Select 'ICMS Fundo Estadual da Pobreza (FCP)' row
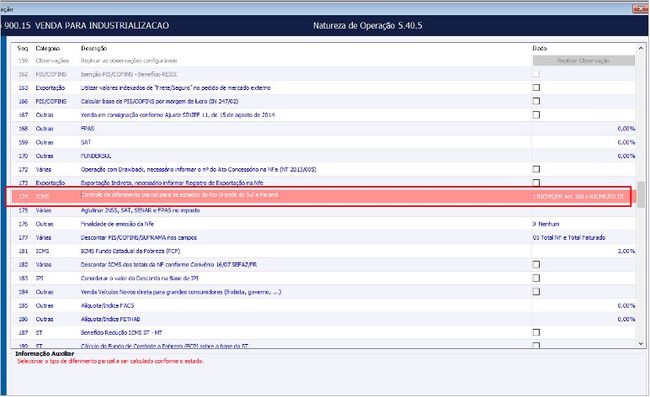Screen dimensions: 650x397 coord(130,251)
